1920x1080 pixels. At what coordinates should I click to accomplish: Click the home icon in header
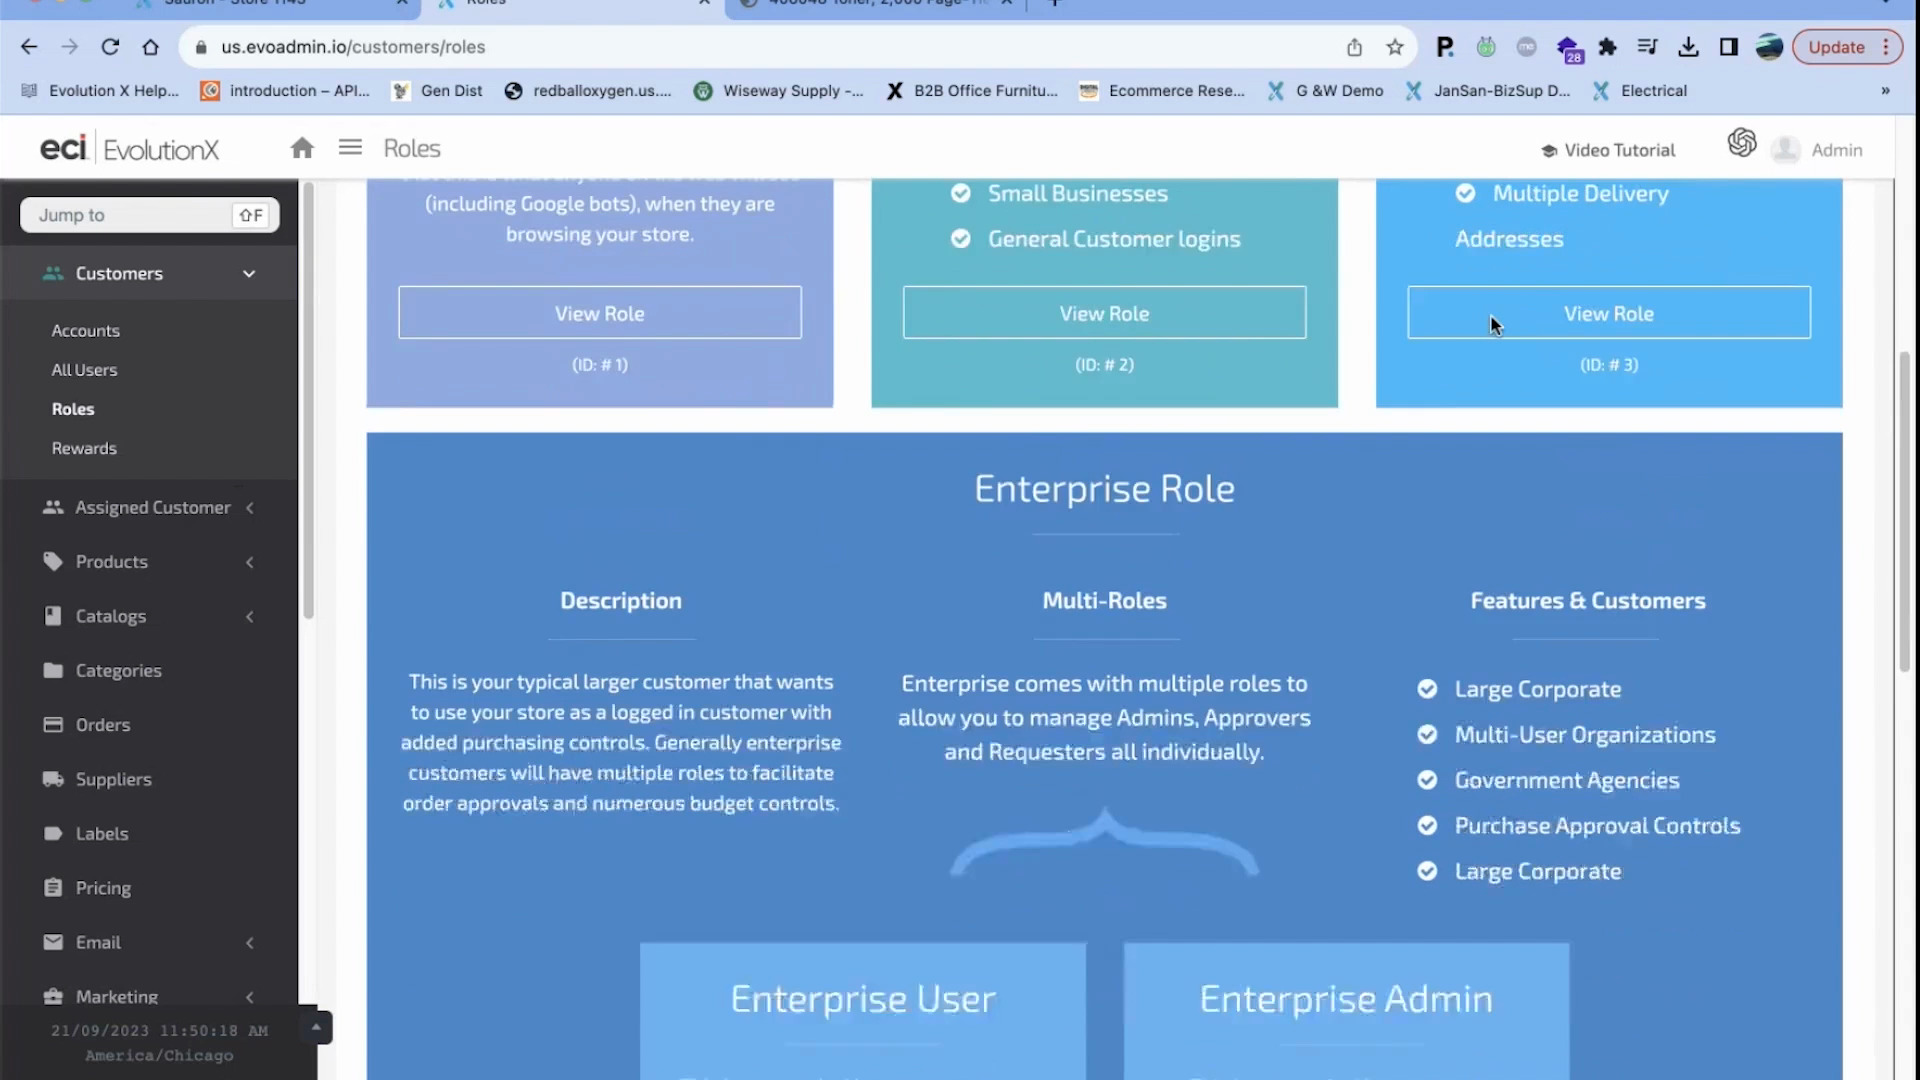[x=302, y=148]
